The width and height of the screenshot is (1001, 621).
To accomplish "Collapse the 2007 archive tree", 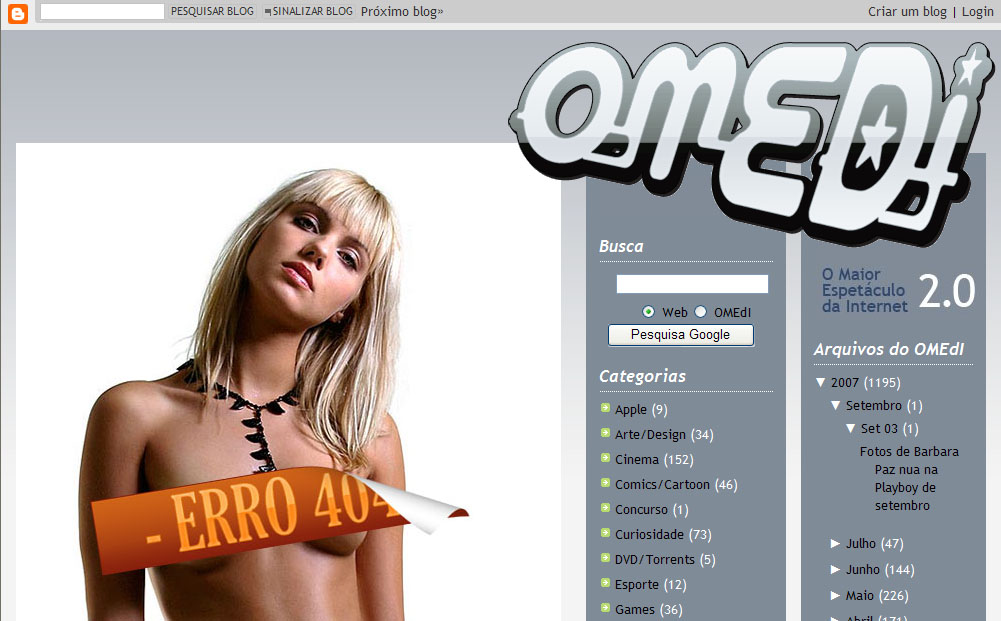I will click(x=821, y=383).
